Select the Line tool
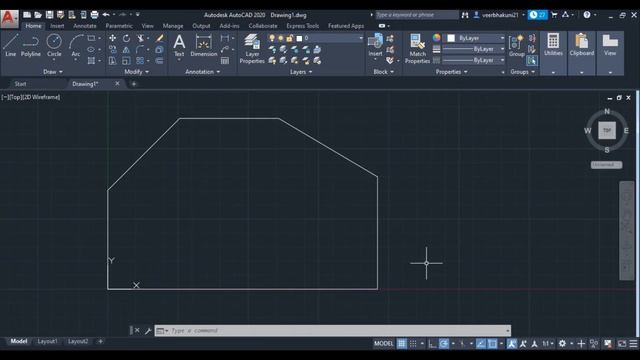 10,45
